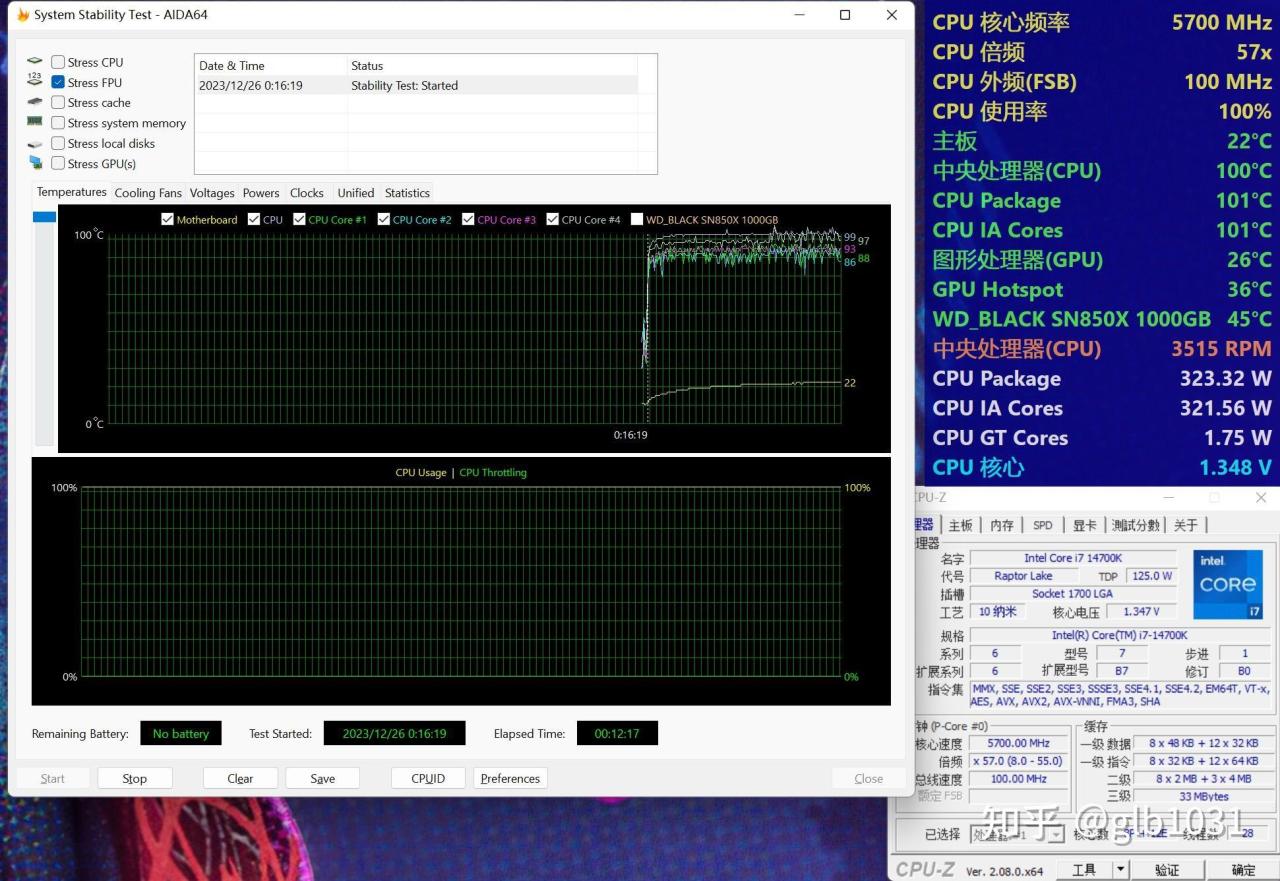Open the 工具 dropdown arrow in CPU-Z
Image resolution: width=1280 pixels, height=881 pixels.
tap(1121, 869)
